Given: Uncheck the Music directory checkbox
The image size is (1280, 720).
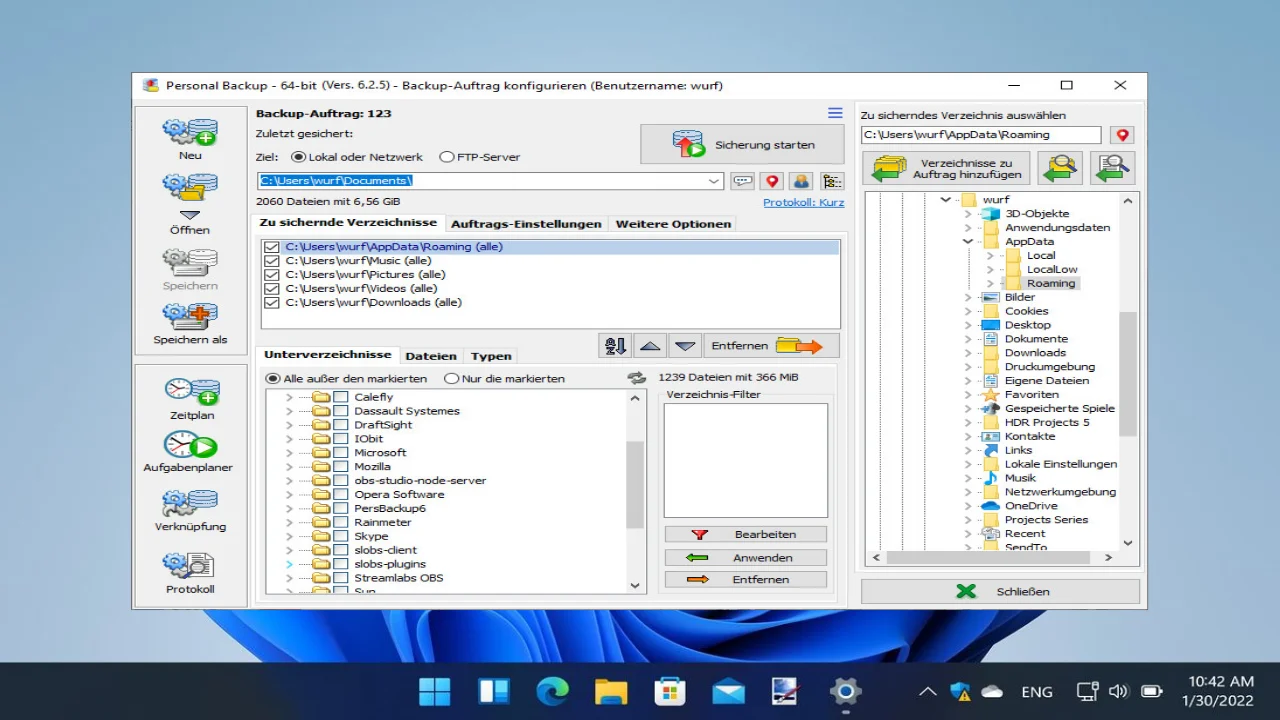Looking at the screenshot, I should click(x=272, y=261).
